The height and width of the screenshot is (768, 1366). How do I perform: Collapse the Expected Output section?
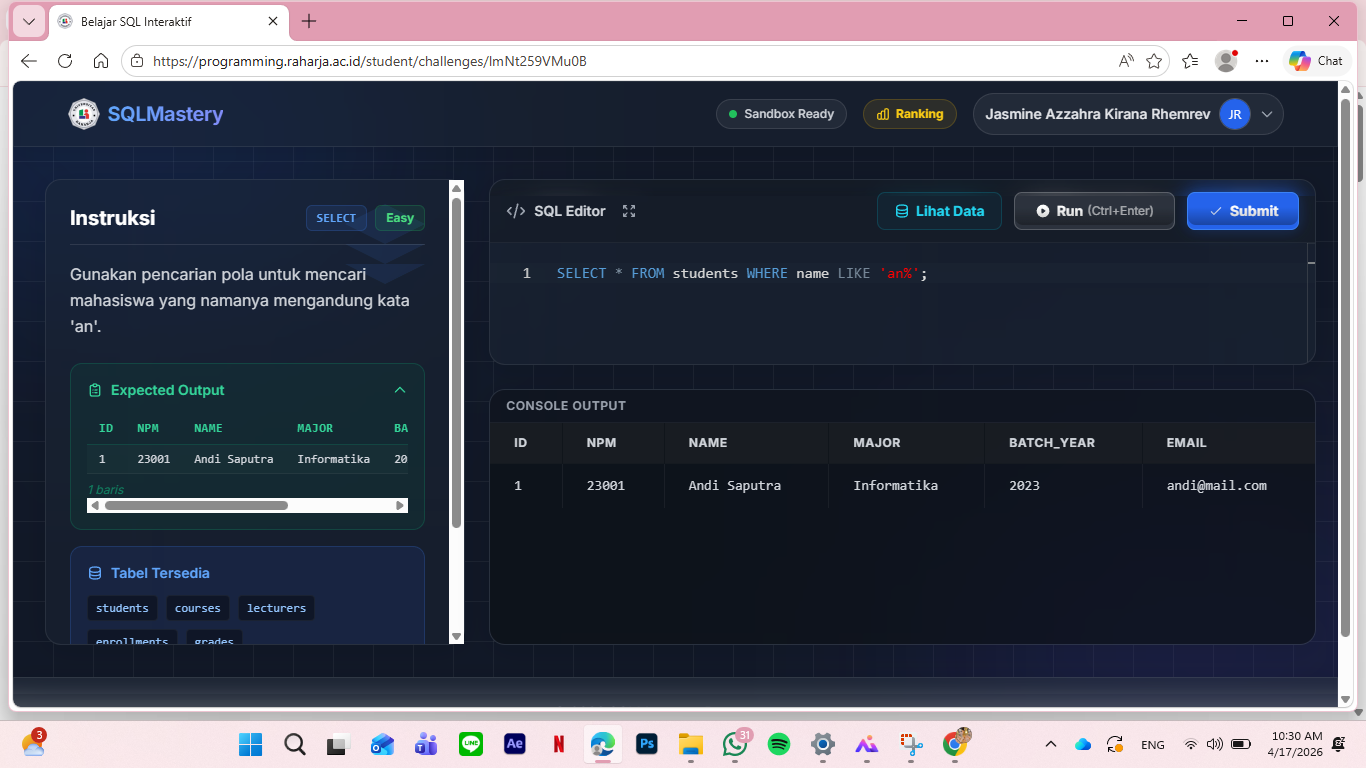point(400,390)
